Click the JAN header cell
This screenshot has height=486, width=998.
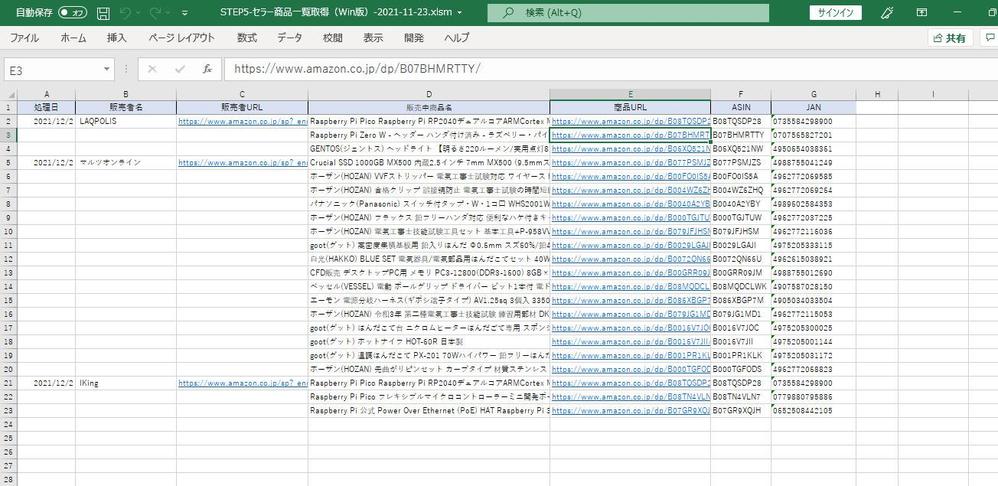coord(813,107)
